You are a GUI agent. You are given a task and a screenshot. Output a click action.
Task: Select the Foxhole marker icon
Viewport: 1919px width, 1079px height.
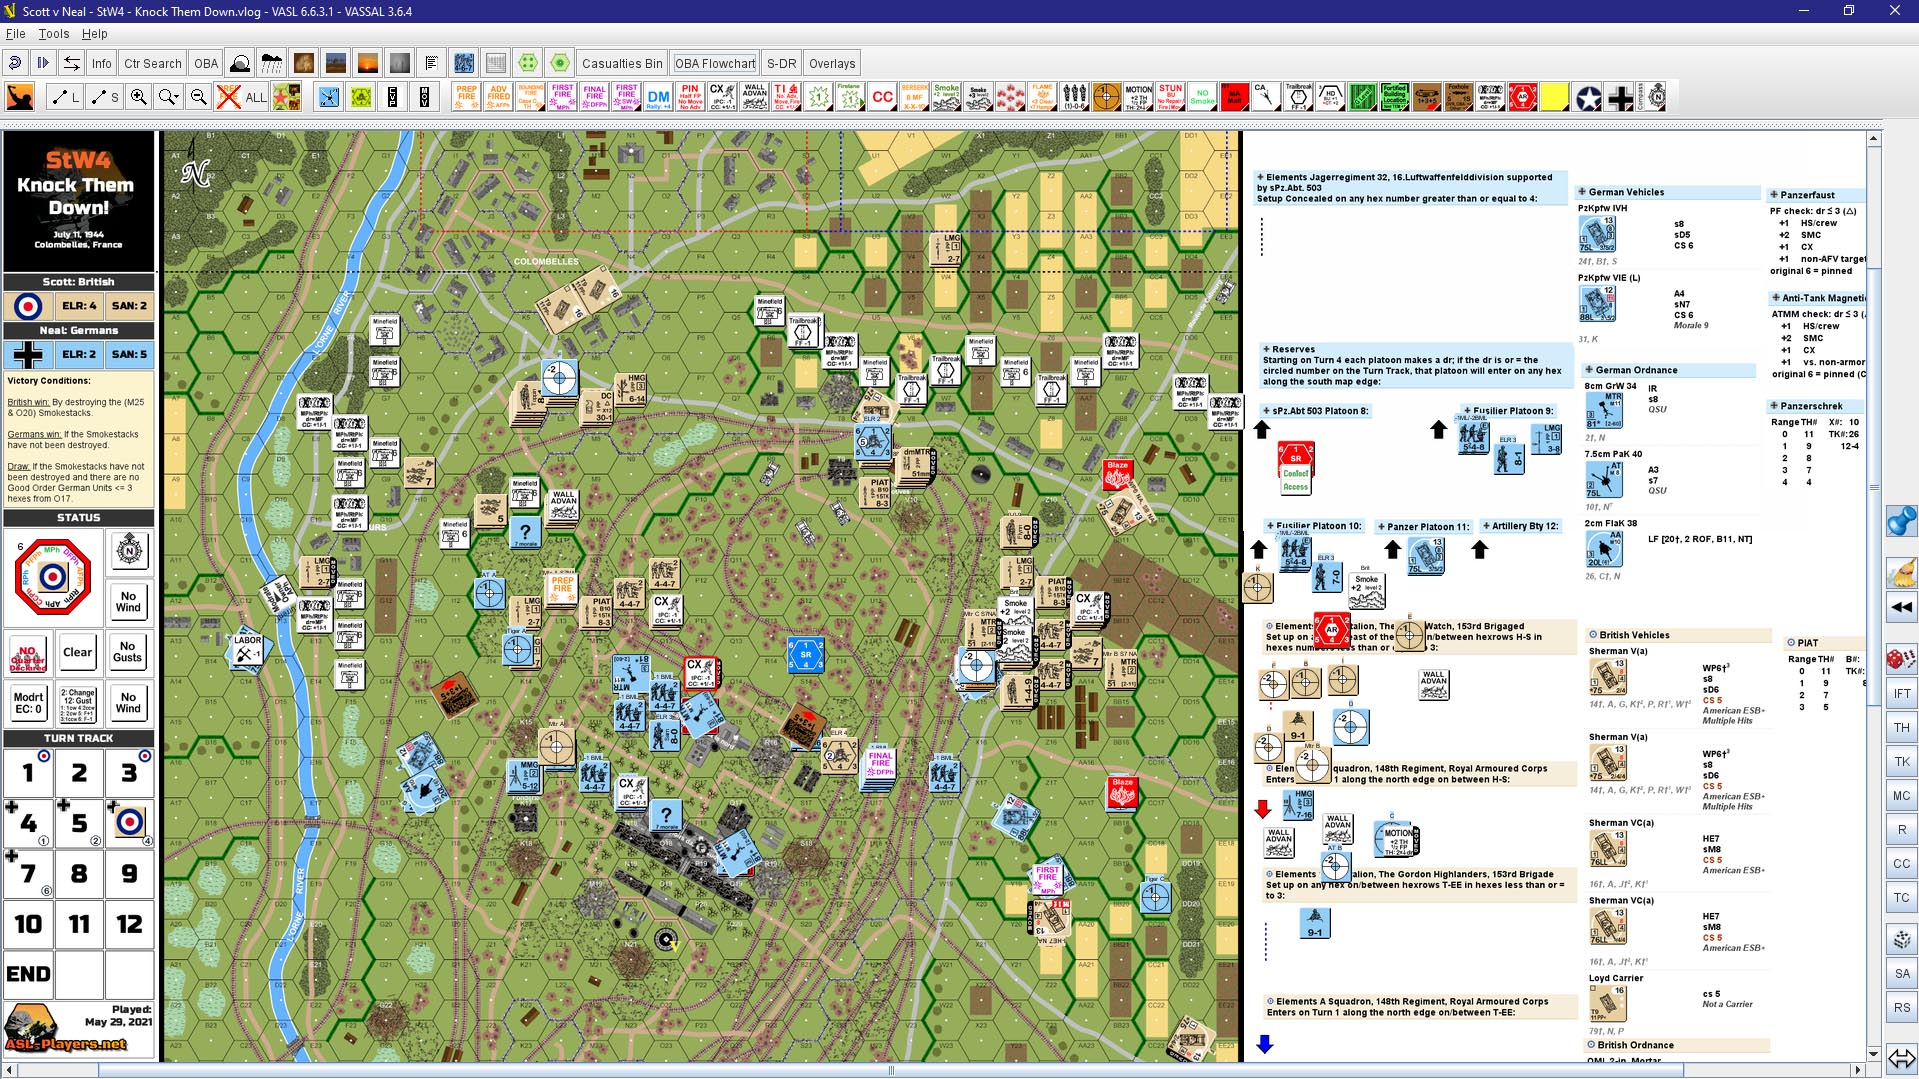[1458, 97]
